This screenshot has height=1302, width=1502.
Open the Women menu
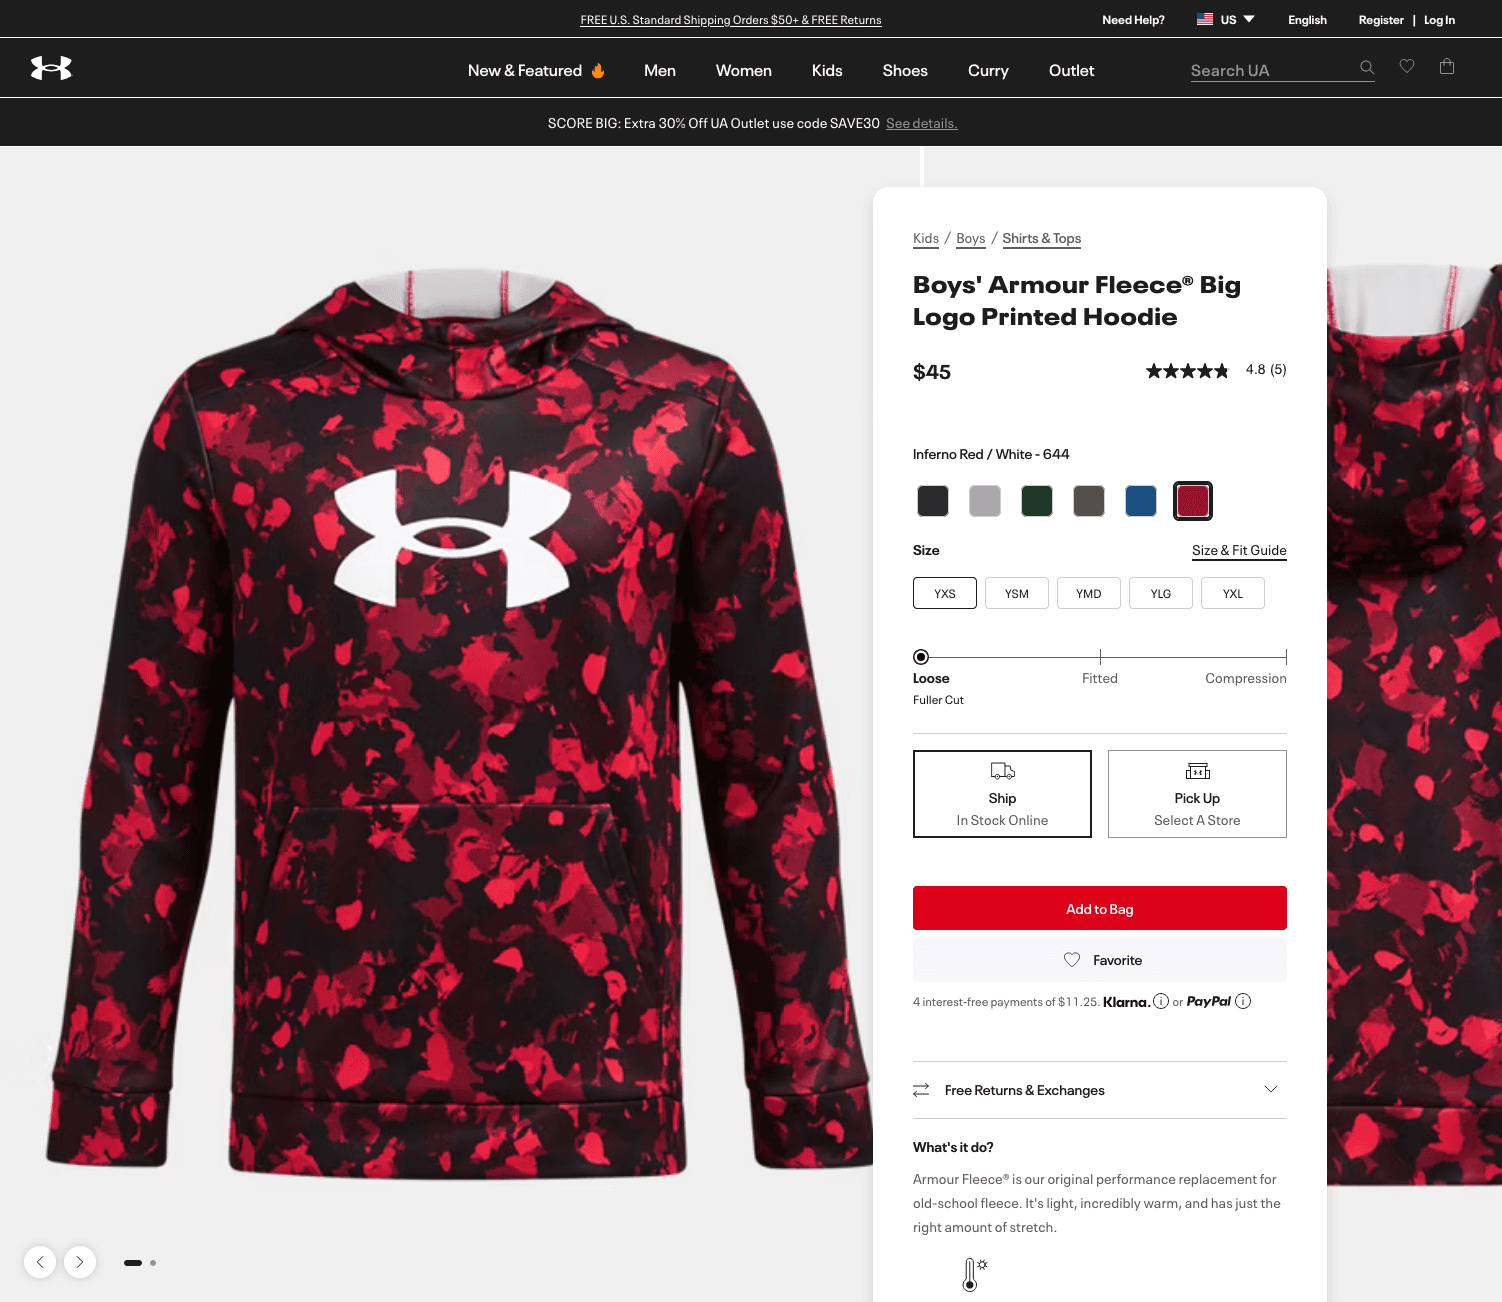(x=744, y=70)
